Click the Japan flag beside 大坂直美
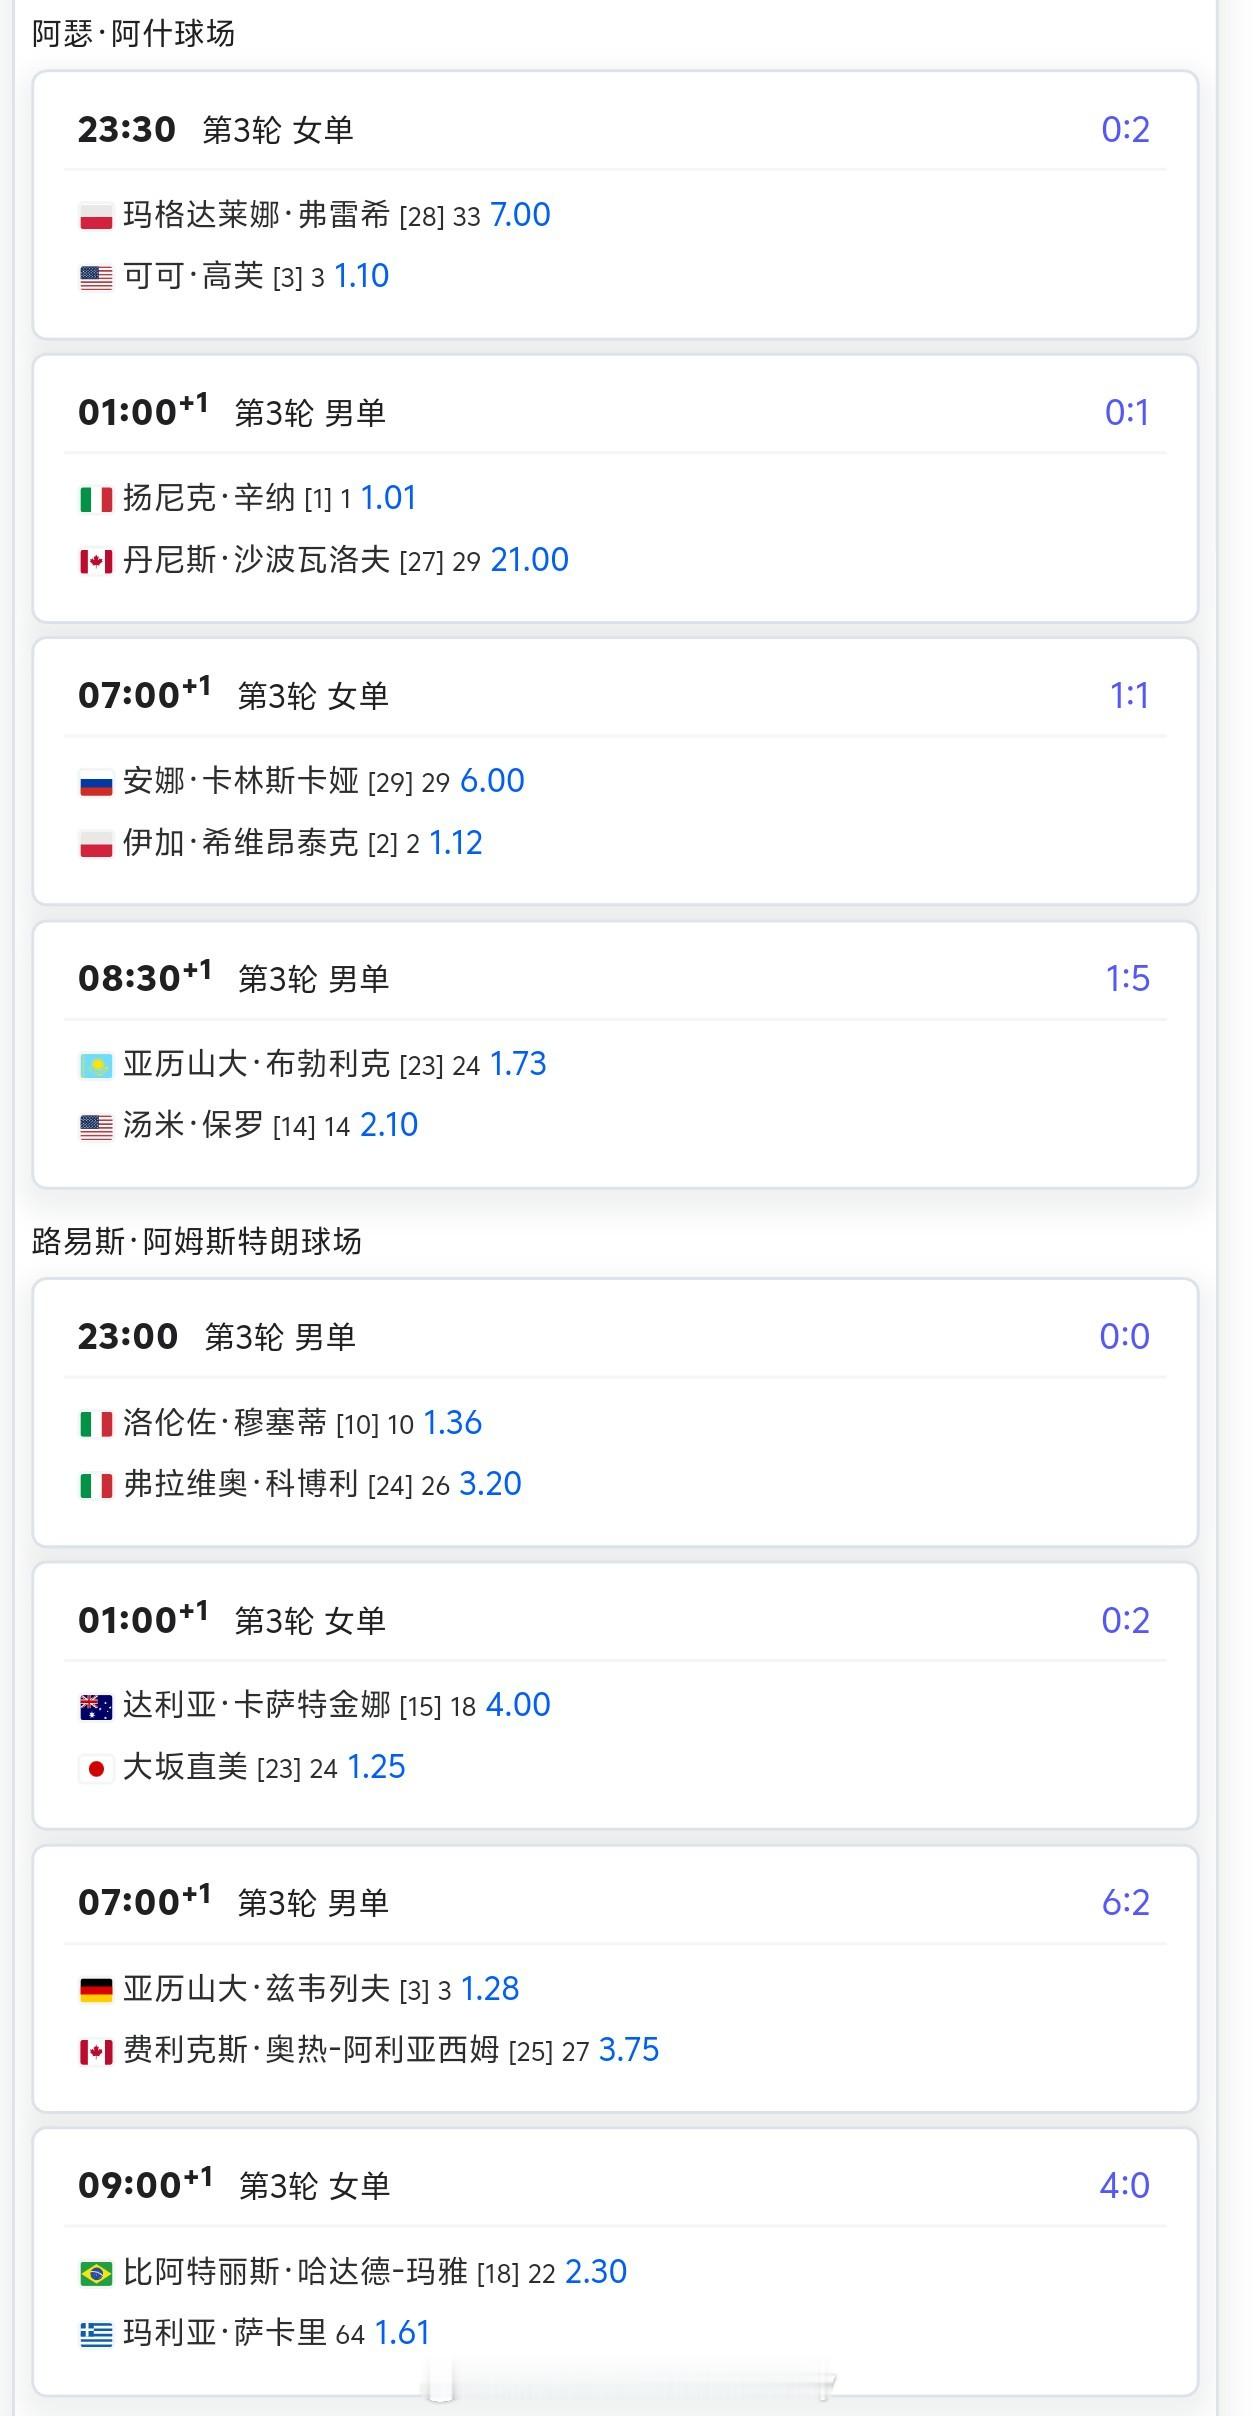 96,1768
